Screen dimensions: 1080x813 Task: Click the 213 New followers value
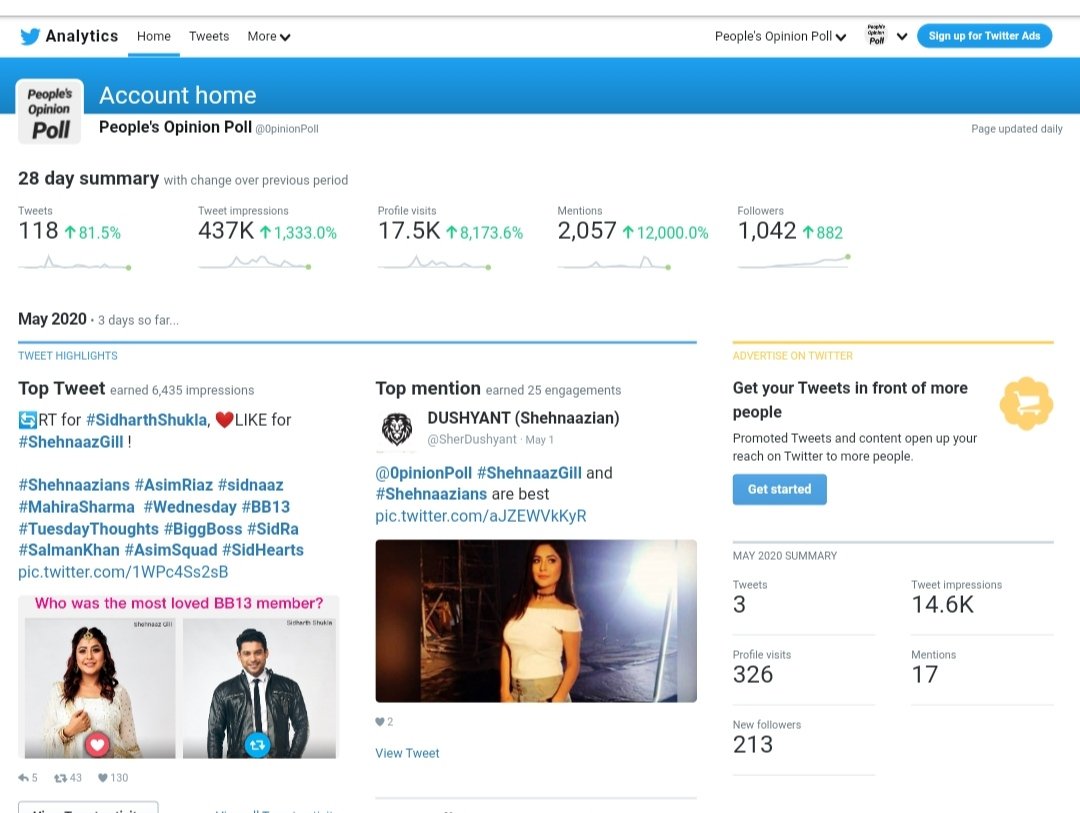[x=753, y=745]
